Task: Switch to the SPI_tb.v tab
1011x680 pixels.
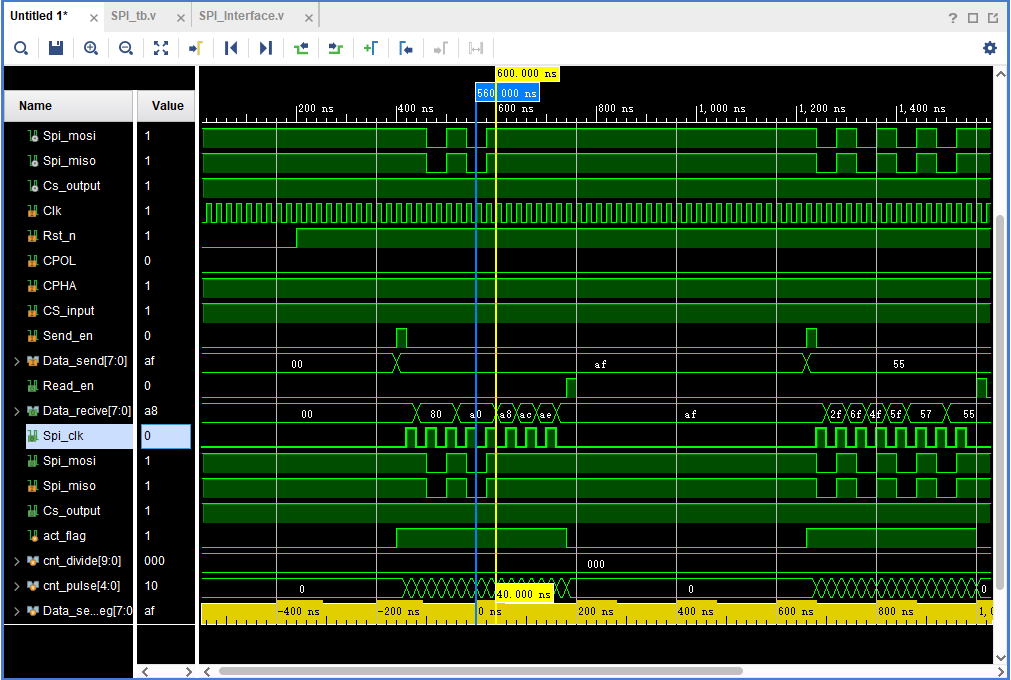Action: tap(133, 16)
